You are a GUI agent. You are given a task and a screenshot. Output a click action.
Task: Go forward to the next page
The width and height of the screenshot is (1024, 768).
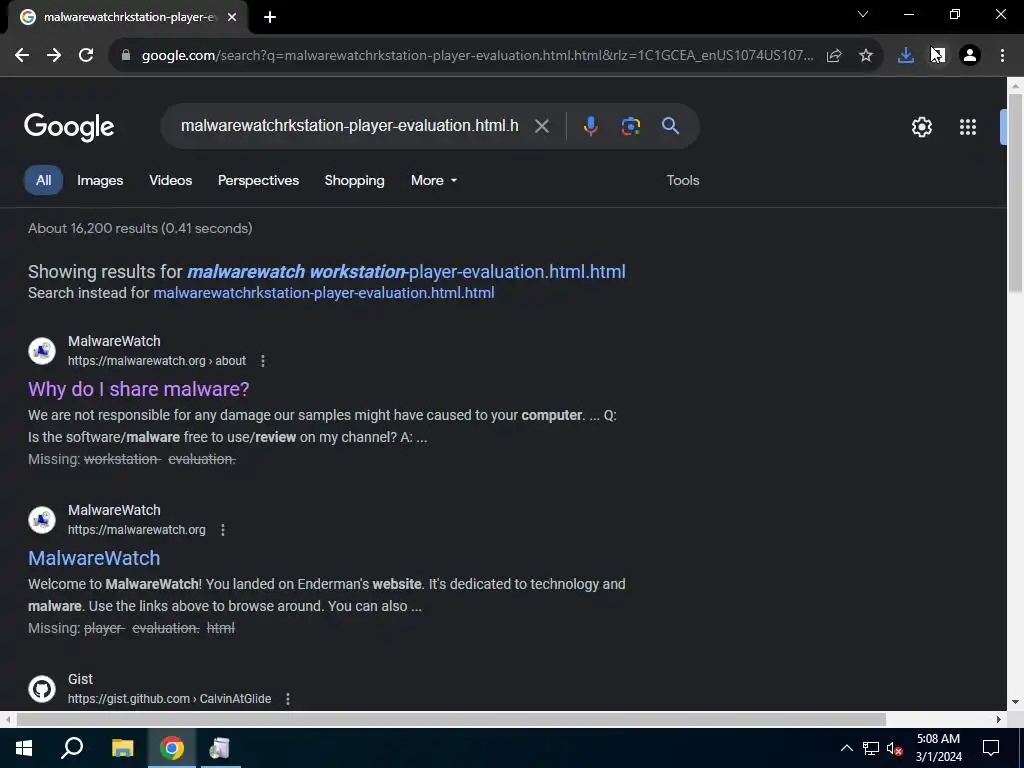pyautogui.click(x=54, y=56)
